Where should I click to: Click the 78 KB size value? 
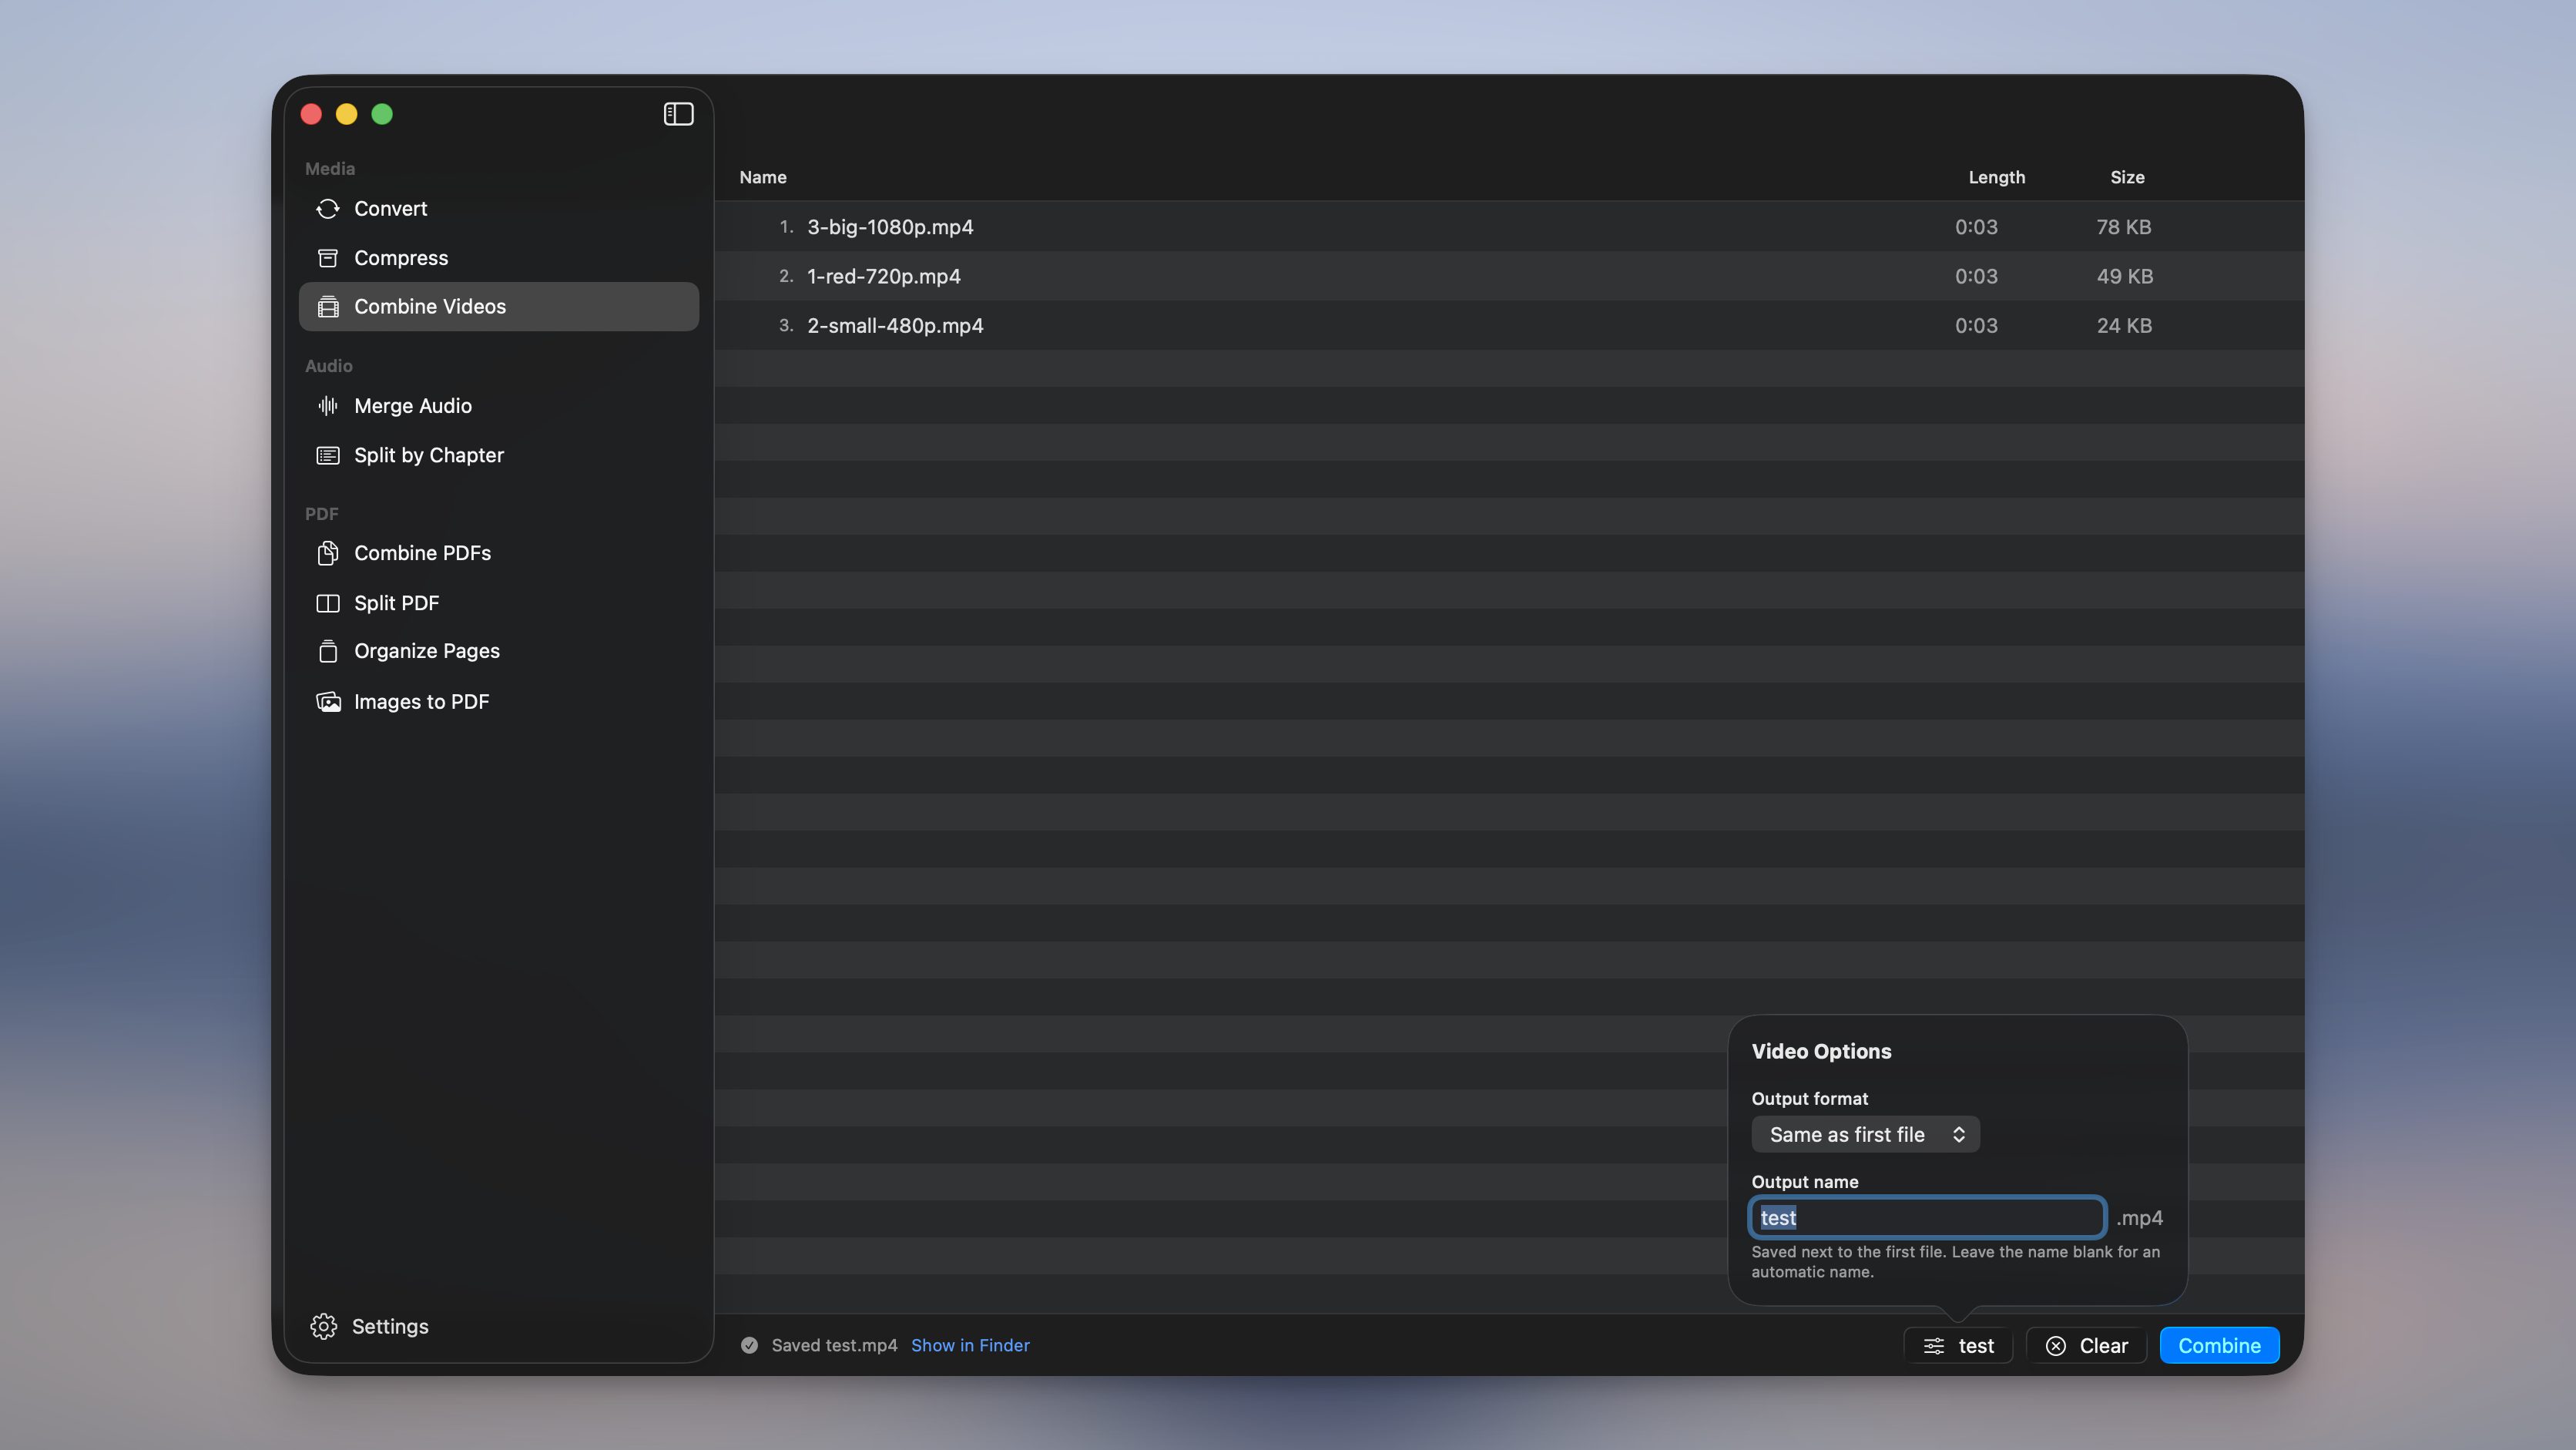point(2124,227)
